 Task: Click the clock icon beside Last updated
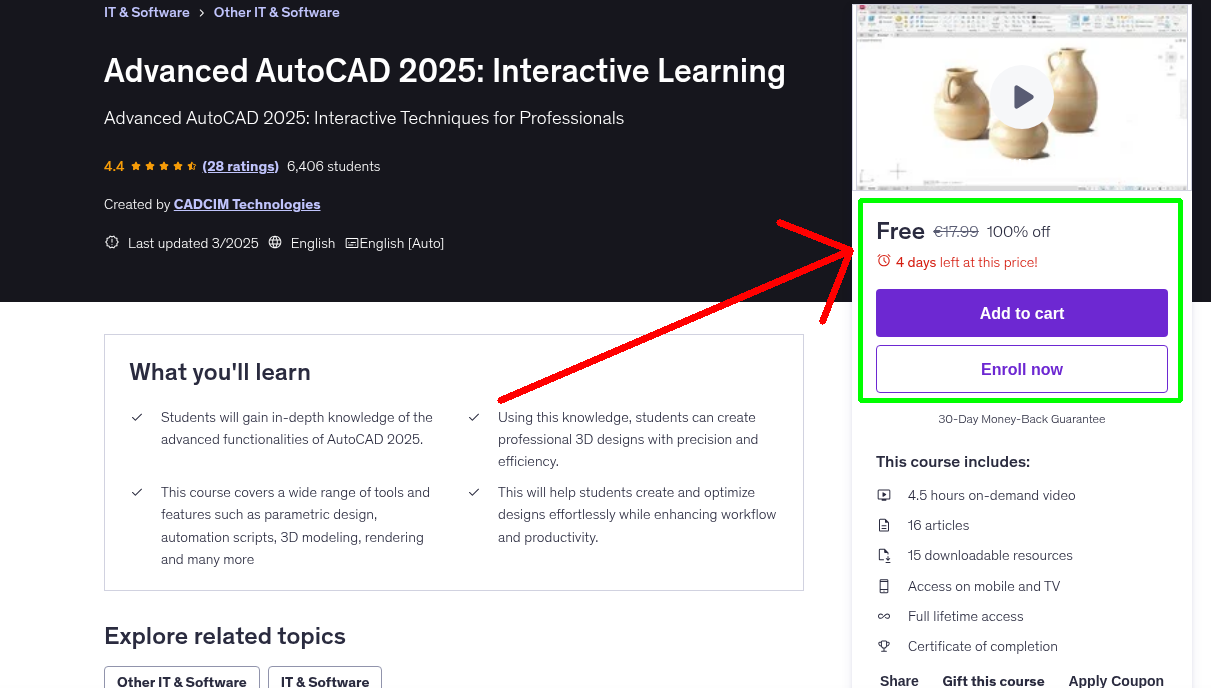[x=111, y=242]
